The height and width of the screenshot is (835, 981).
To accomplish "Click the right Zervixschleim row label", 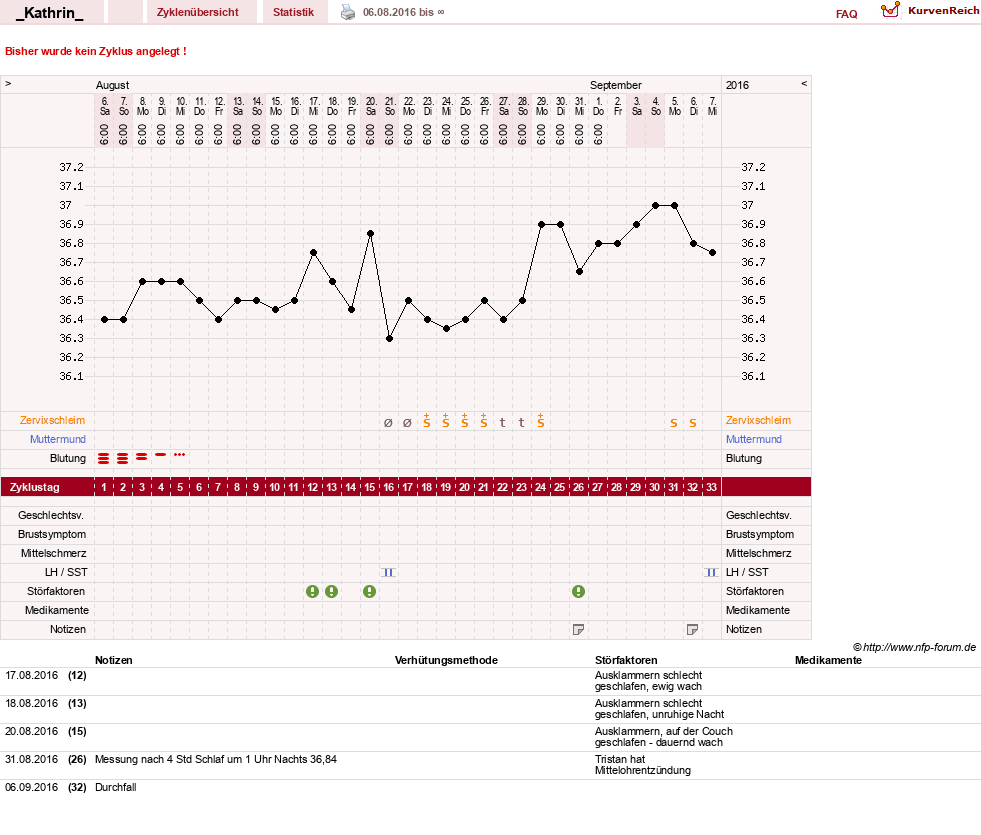I will [x=758, y=420].
